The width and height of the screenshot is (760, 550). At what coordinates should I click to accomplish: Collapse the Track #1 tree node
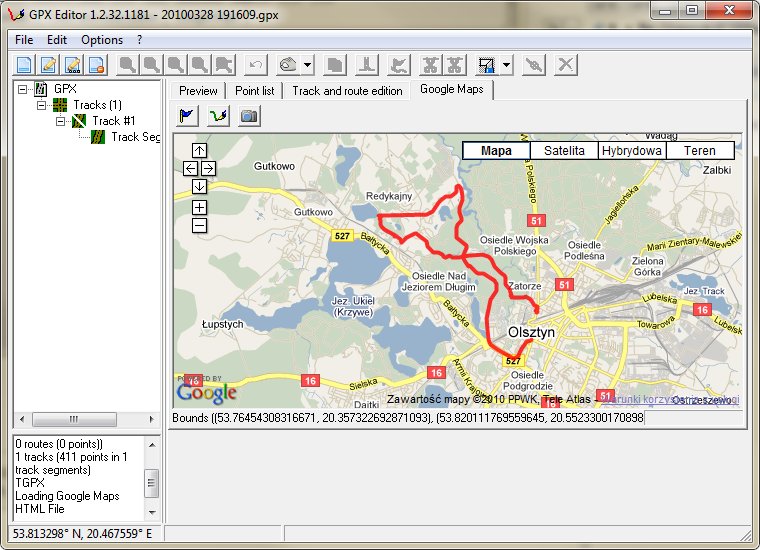coord(61,121)
